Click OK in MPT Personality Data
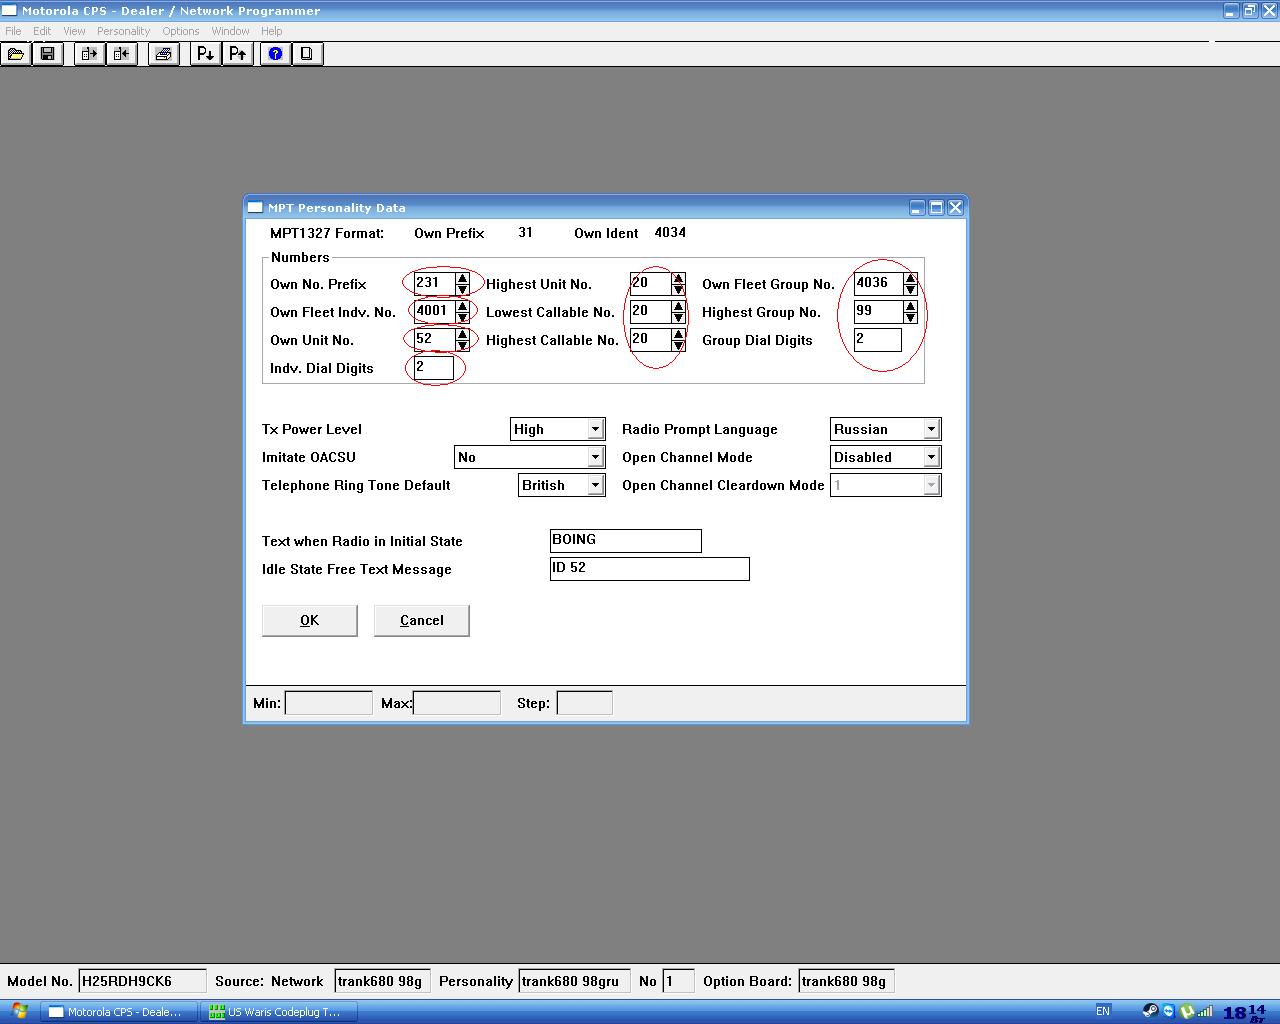The height and width of the screenshot is (1024, 1280). (310, 620)
